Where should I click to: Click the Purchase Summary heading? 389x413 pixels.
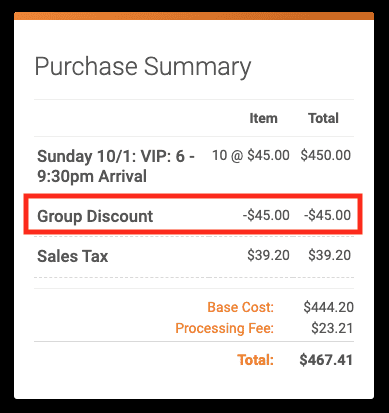click(143, 67)
